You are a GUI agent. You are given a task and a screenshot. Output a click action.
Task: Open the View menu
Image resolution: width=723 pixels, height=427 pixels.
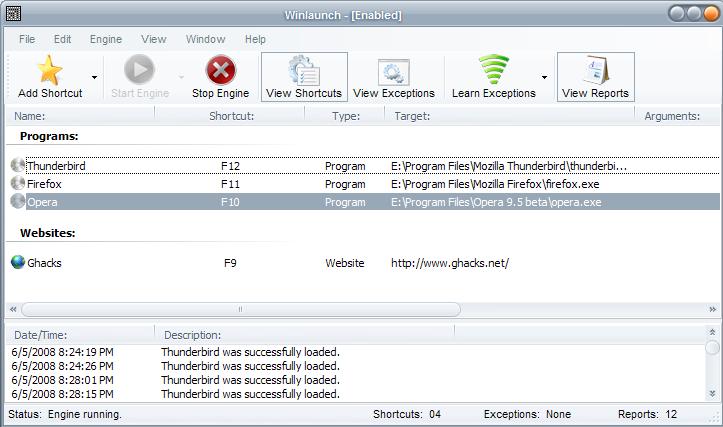(x=154, y=39)
